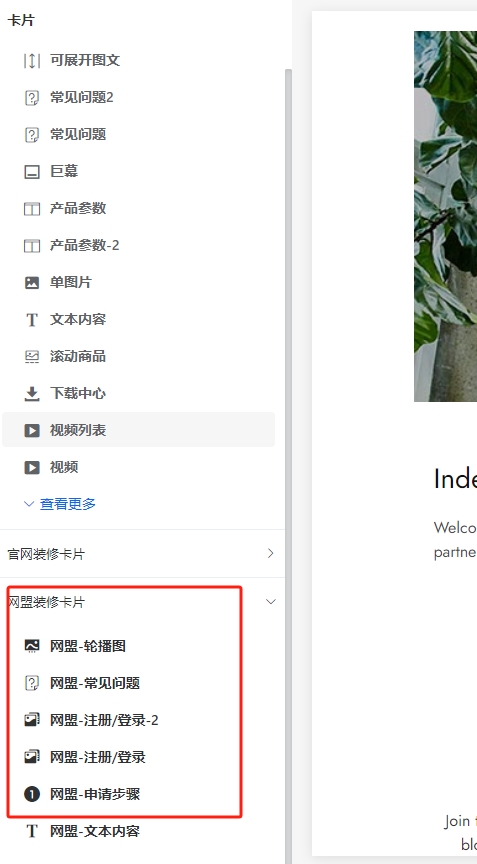This screenshot has height=864, width=477.
Task: Click the 网盟-轮播图 slideshow icon
Action: [x=32, y=646]
